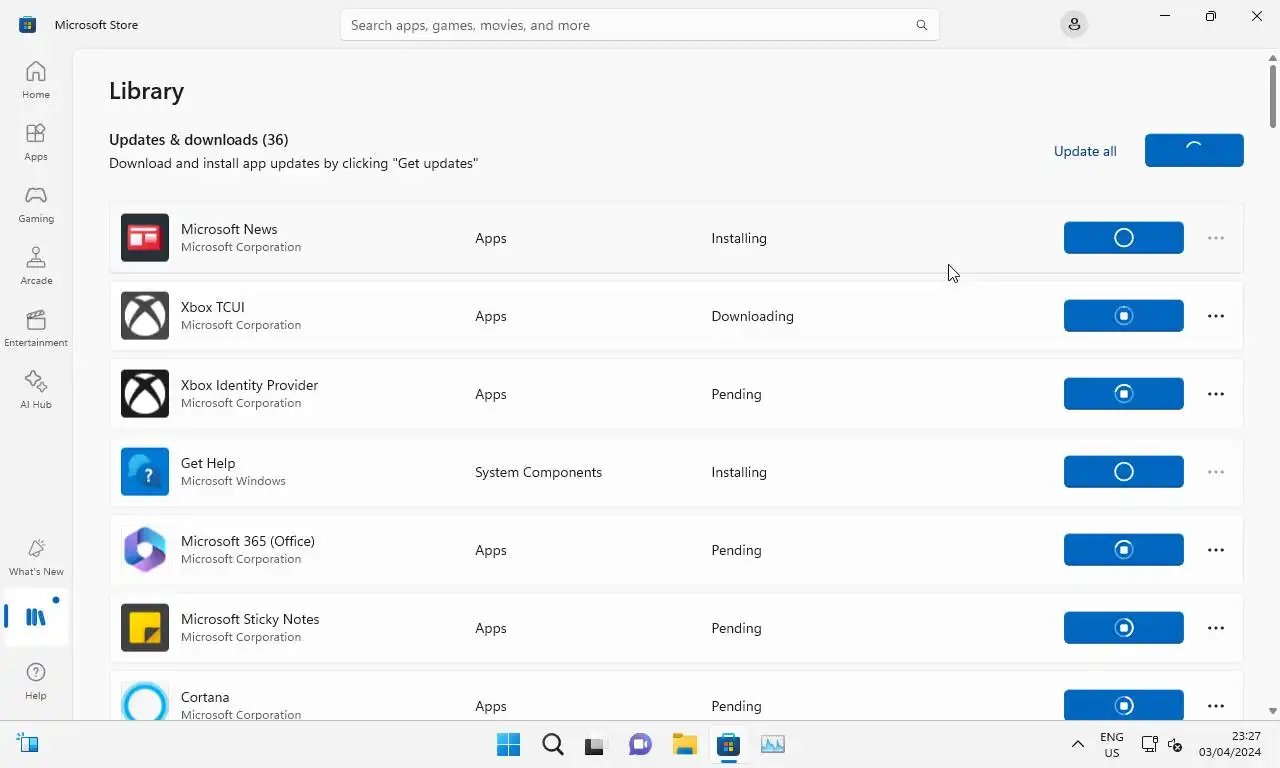
Task: Open What's New in sidebar
Action: click(x=36, y=557)
